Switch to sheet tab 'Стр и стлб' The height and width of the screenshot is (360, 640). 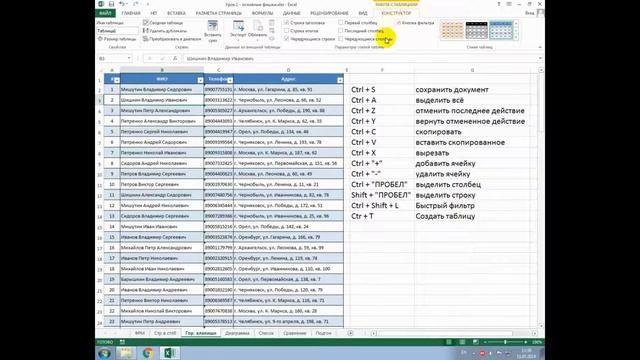pos(165,333)
